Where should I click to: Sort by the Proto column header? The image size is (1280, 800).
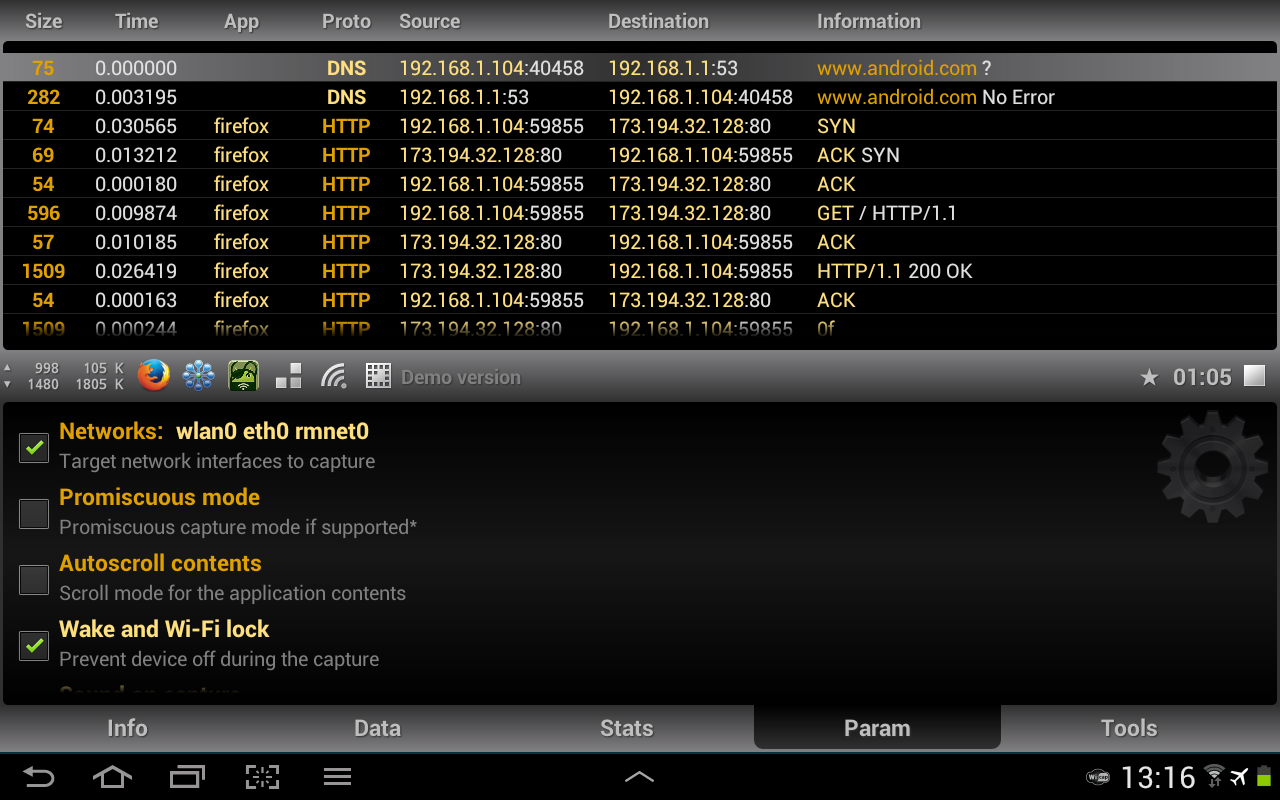click(346, 21)
